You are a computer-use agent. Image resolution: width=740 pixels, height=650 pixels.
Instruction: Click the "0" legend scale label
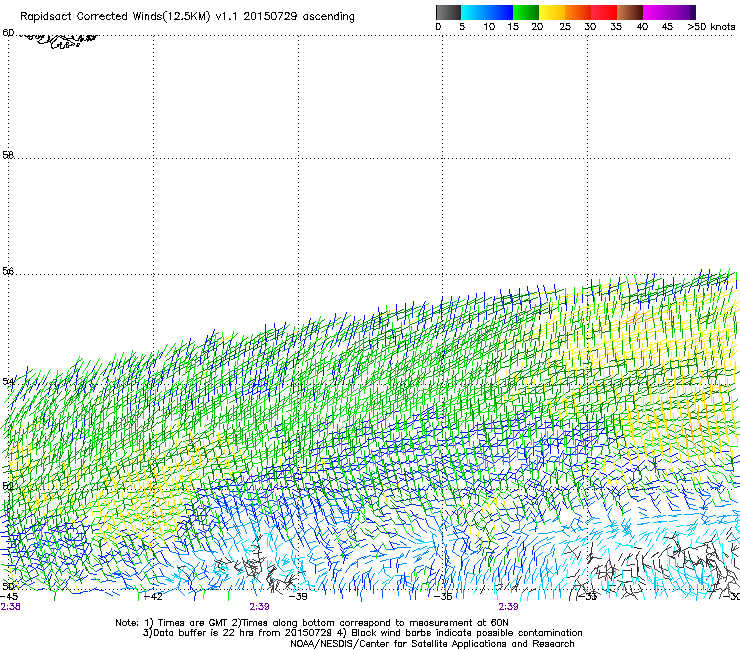coord(438,27)
